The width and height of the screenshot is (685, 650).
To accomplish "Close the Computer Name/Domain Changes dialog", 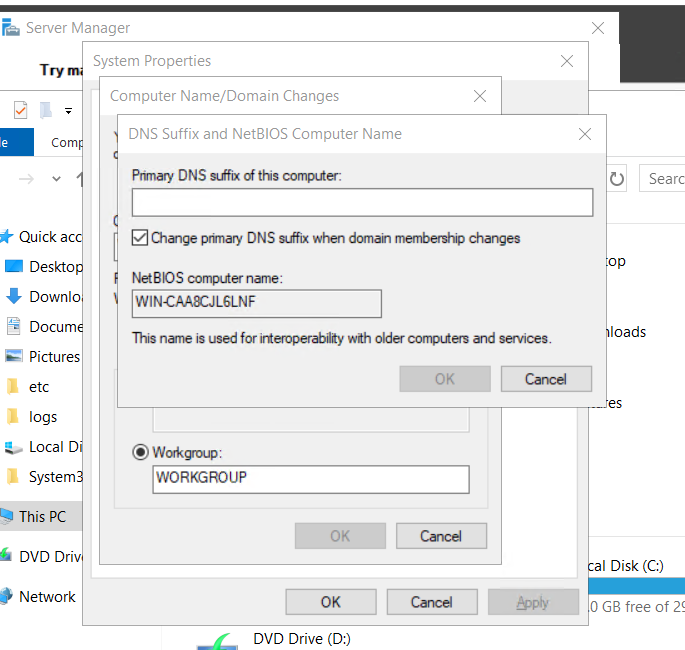I will tap(480, 96).
